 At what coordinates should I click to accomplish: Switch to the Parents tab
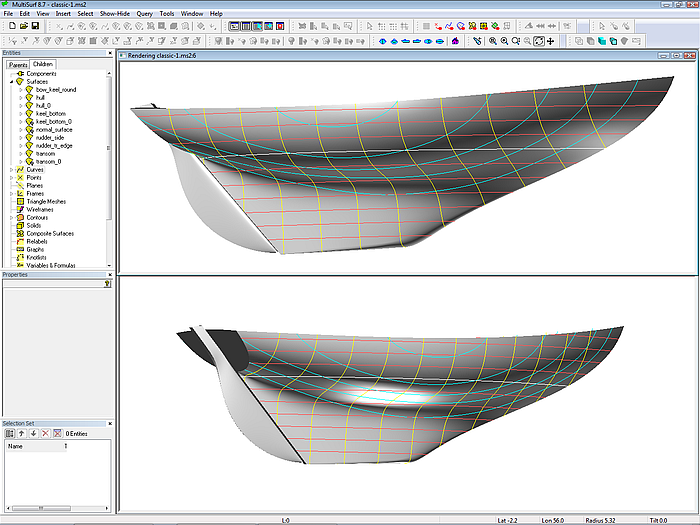(17, 64)
